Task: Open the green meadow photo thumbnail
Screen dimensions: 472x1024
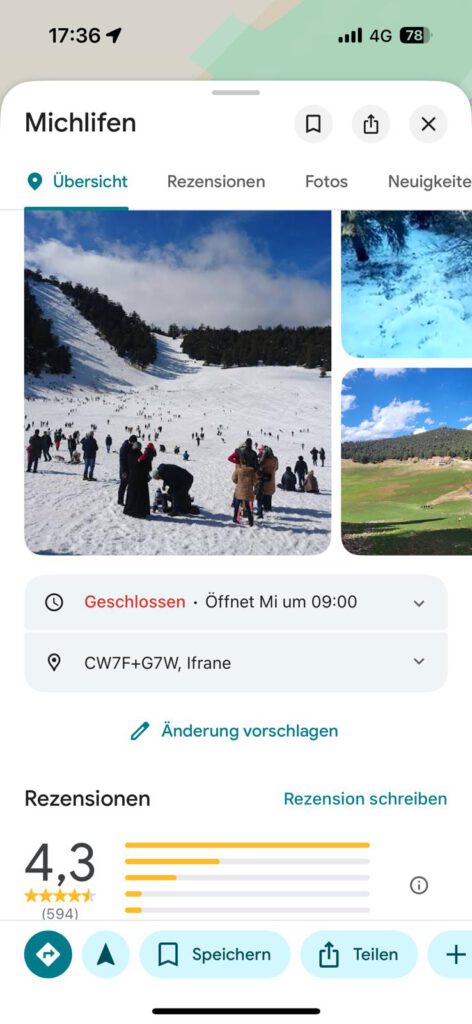Action: (x=407, y=462)
